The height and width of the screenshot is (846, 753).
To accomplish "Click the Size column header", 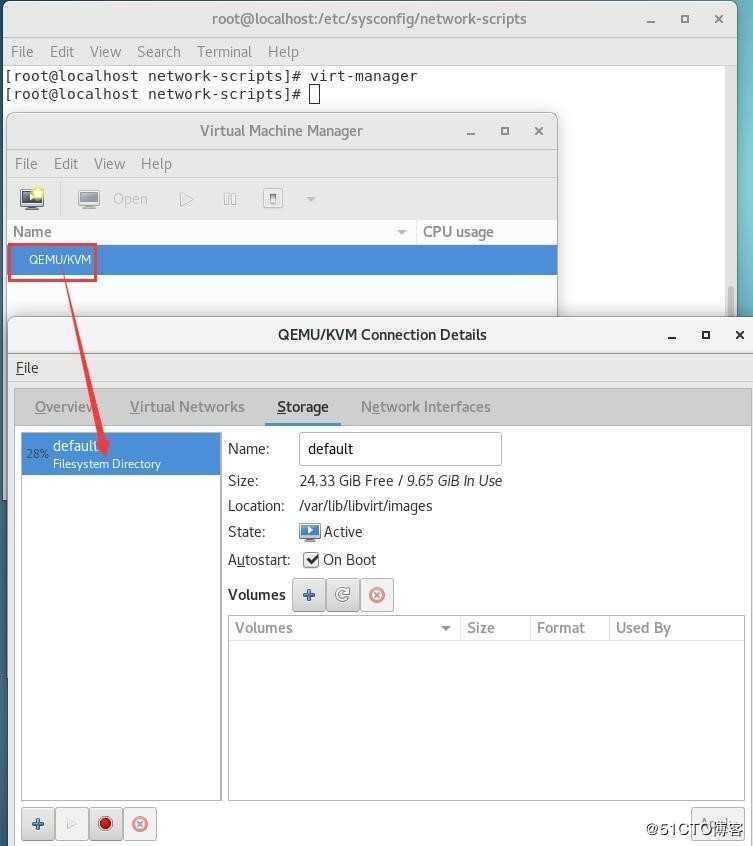I will pos(495,628).
